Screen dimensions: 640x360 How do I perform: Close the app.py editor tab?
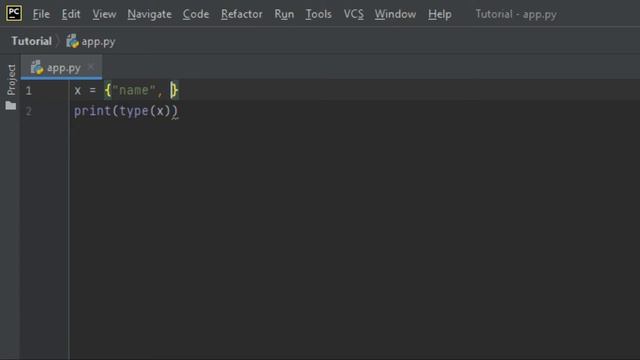[91, 67]
